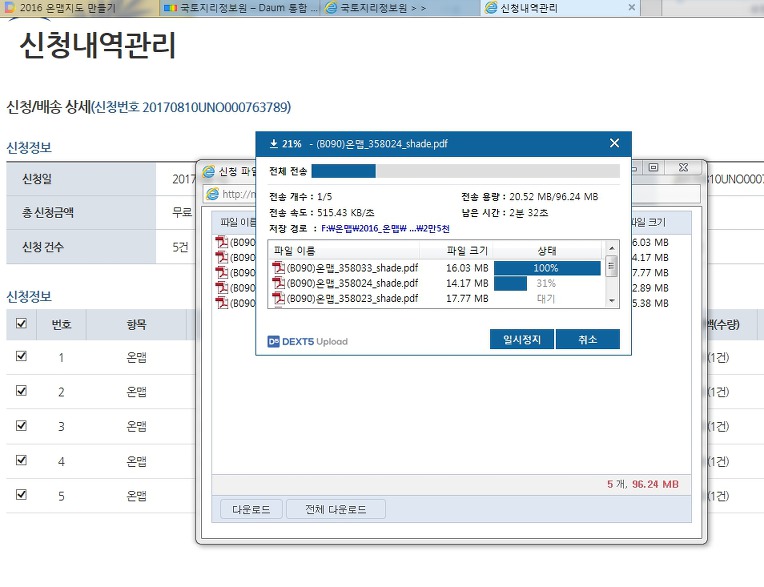
Task: Open the save path F:\온맵\2016_온맵 link
Action: [x=385, y=228]
